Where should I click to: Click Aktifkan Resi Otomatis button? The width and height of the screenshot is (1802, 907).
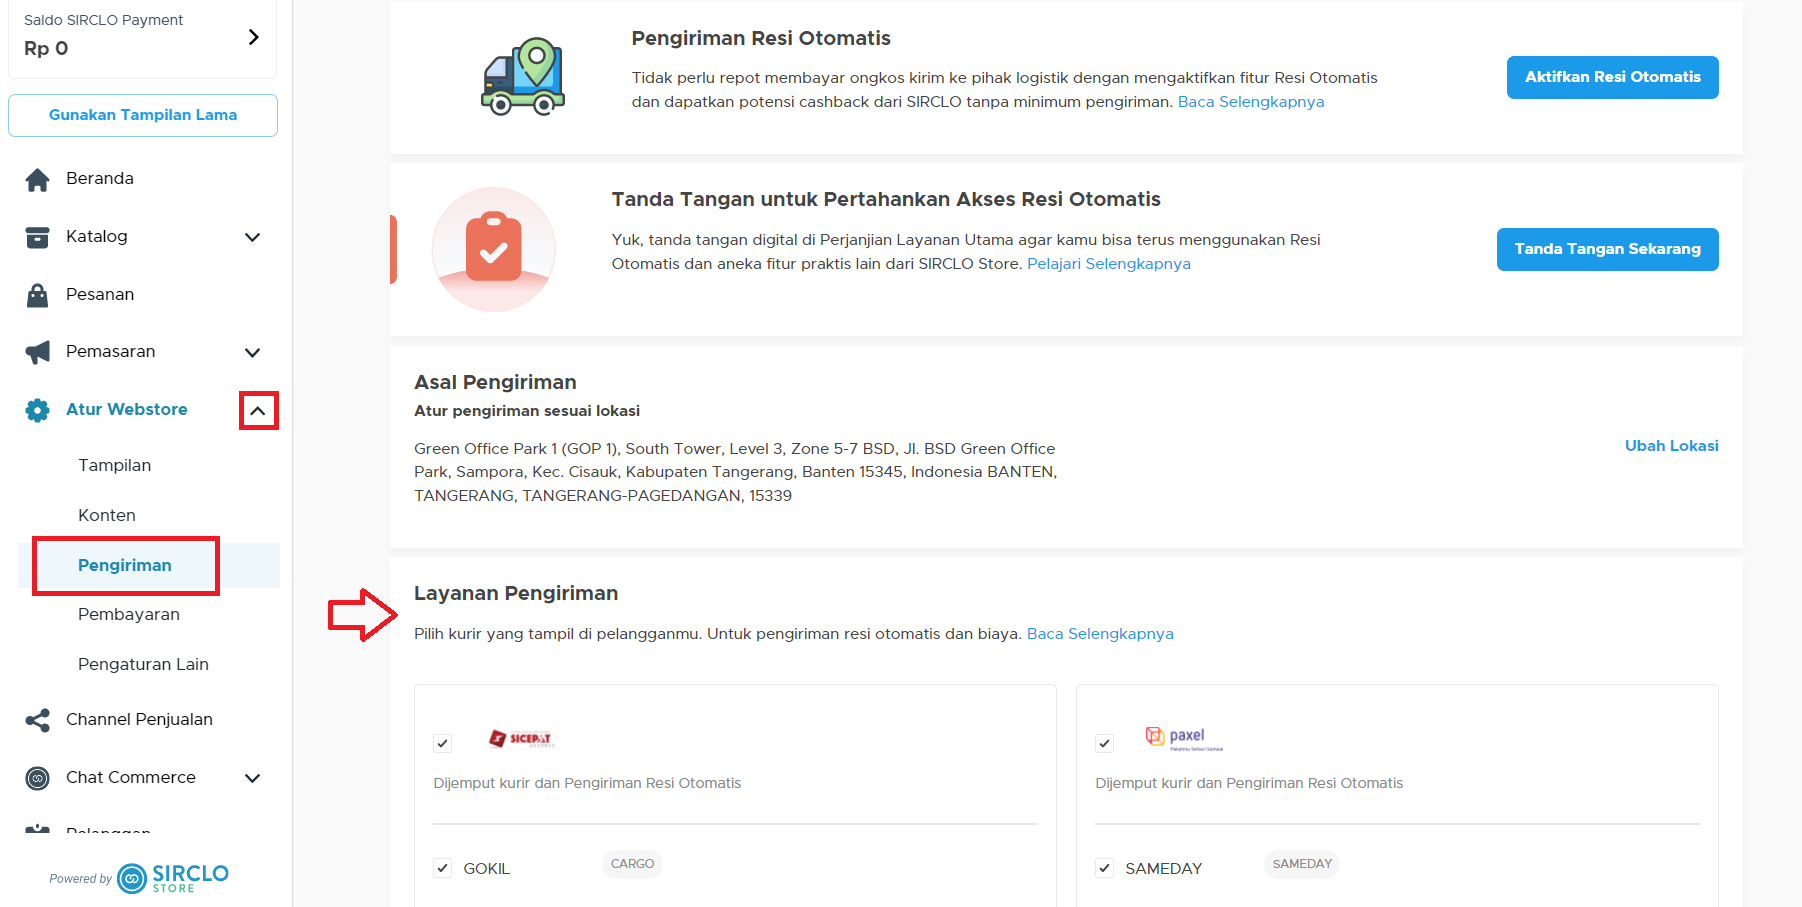pyautogui.click(x=1612, y=77)
